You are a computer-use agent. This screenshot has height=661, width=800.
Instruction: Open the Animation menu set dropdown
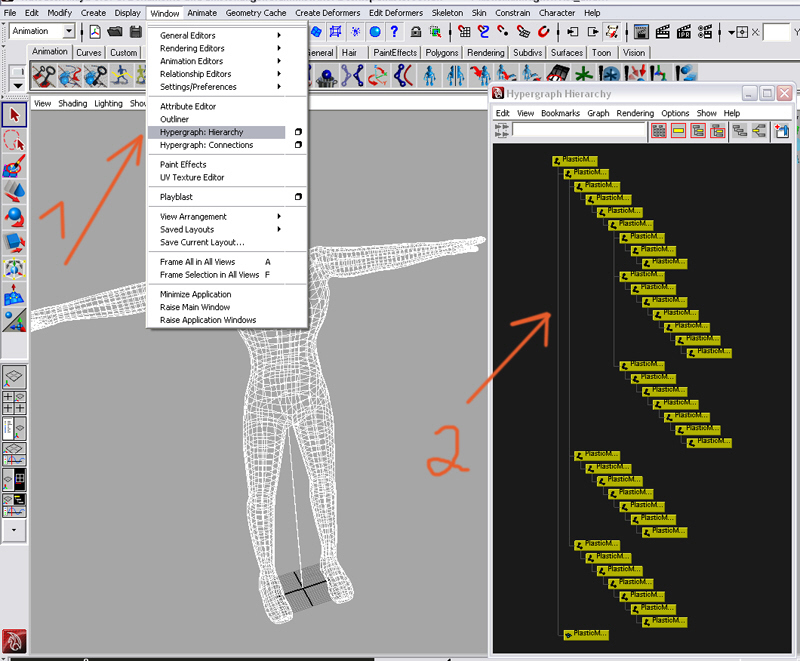pyautogui.click(x=68, y=31)
